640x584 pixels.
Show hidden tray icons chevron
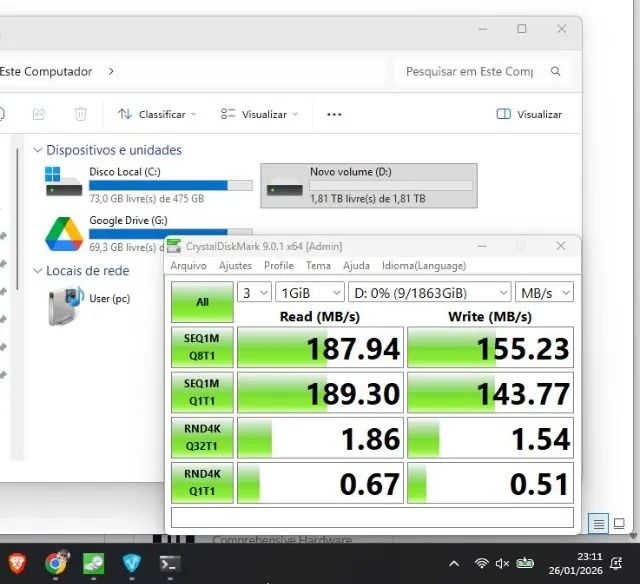454,564
